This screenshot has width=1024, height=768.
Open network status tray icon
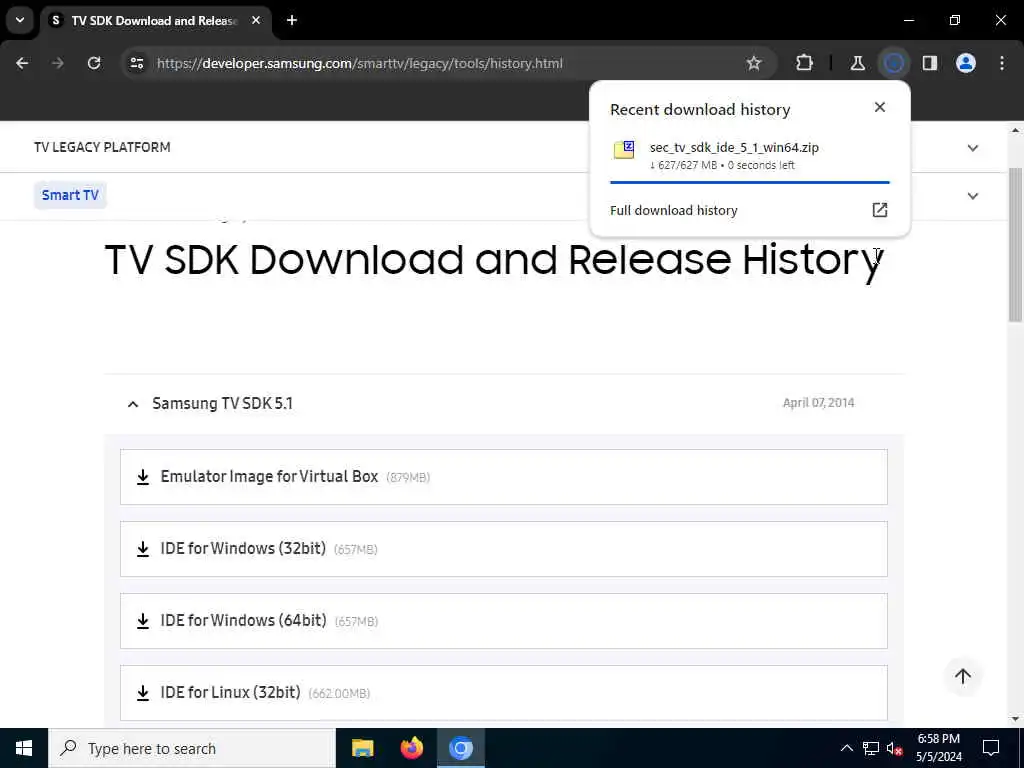pyautogui.click(x=871, y=748)
